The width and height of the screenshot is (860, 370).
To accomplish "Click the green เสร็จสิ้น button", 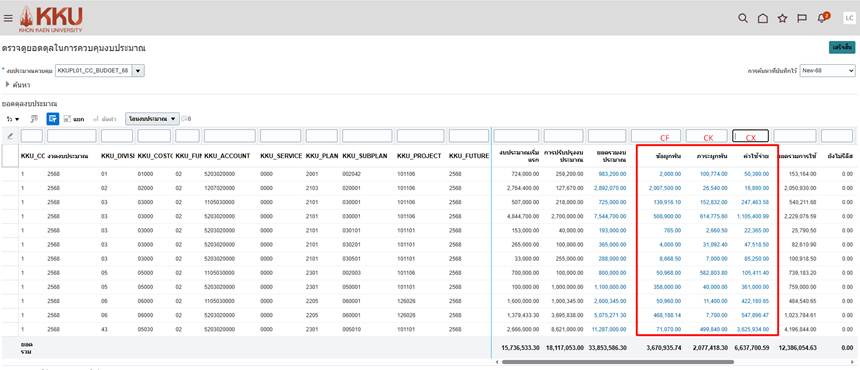I will pyautogui.click(x=842, y=48).
